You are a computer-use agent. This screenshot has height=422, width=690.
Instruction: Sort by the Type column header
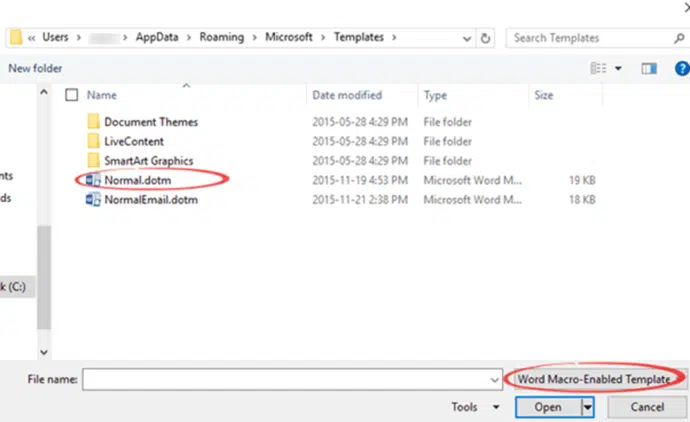pyautogui.click(x=435, y=95)
